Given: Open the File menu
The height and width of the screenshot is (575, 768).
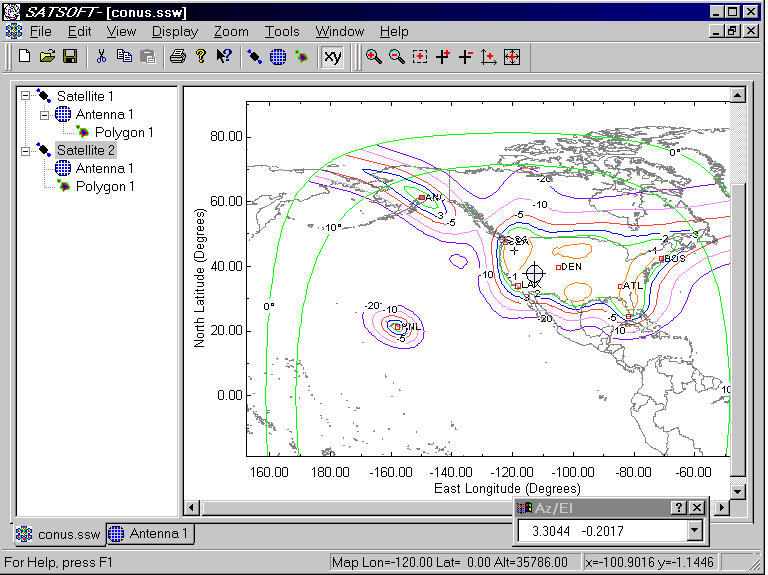Looking at the screenshot, I should coord(41,31).
